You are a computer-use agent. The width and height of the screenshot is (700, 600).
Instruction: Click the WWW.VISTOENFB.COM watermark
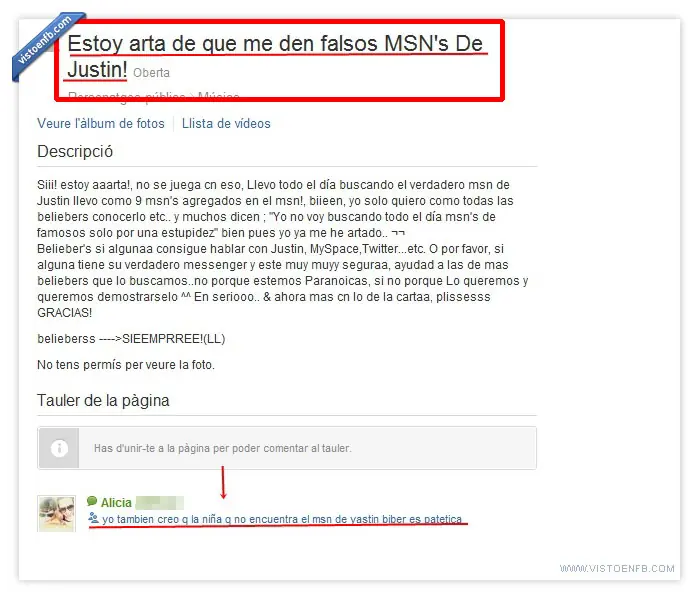[x=617, y=568]
